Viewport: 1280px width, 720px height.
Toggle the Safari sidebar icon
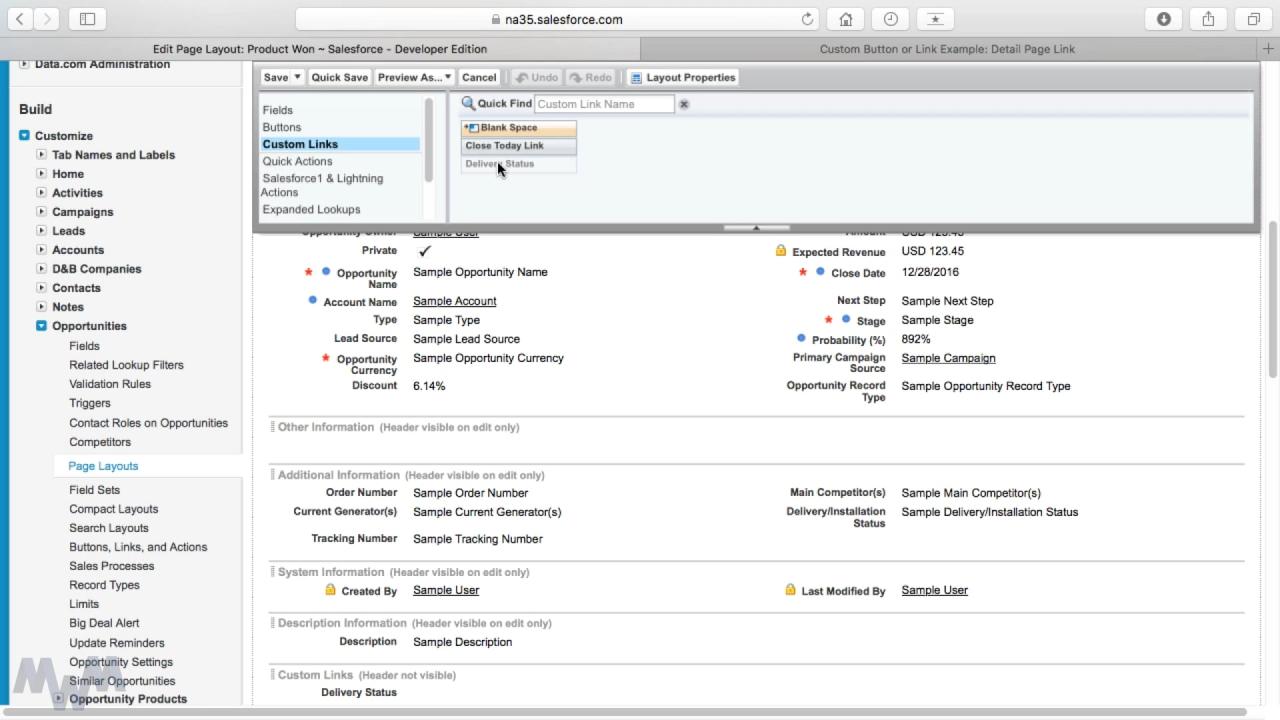87,19
